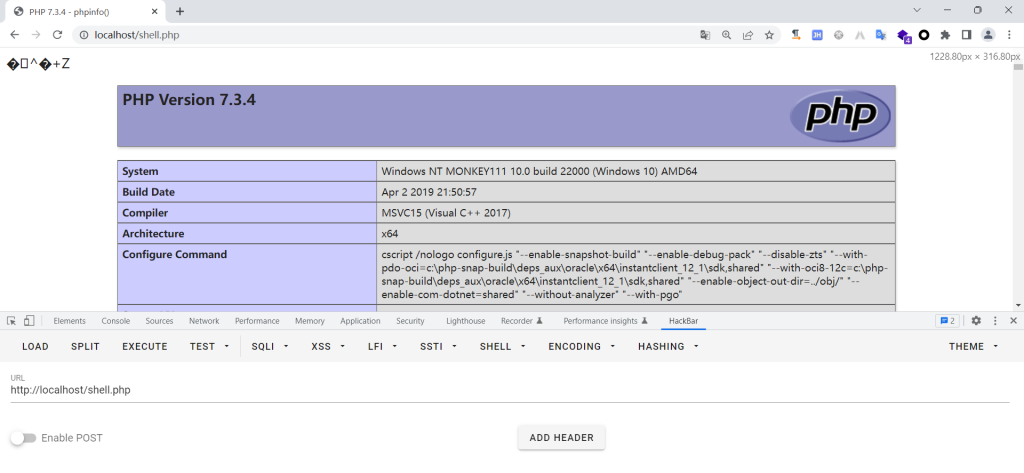Click the ADD HEADER button
The width and height of the screenshot is (1024, 473).
[x=561, y=438]
